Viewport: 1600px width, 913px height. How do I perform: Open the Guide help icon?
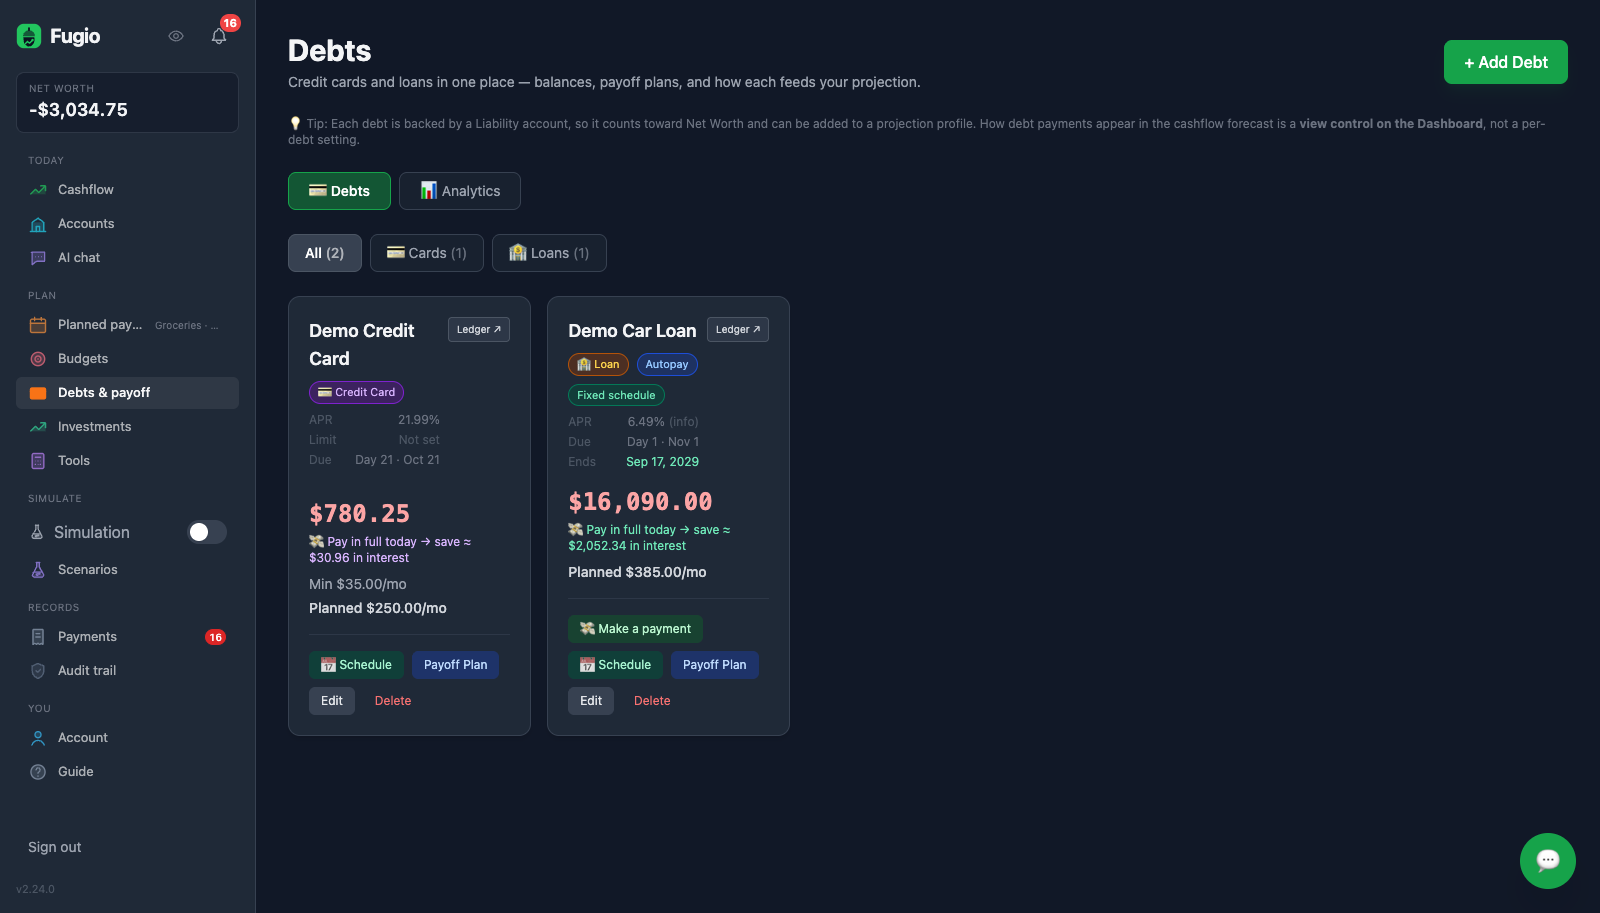[x=38, y=772]
